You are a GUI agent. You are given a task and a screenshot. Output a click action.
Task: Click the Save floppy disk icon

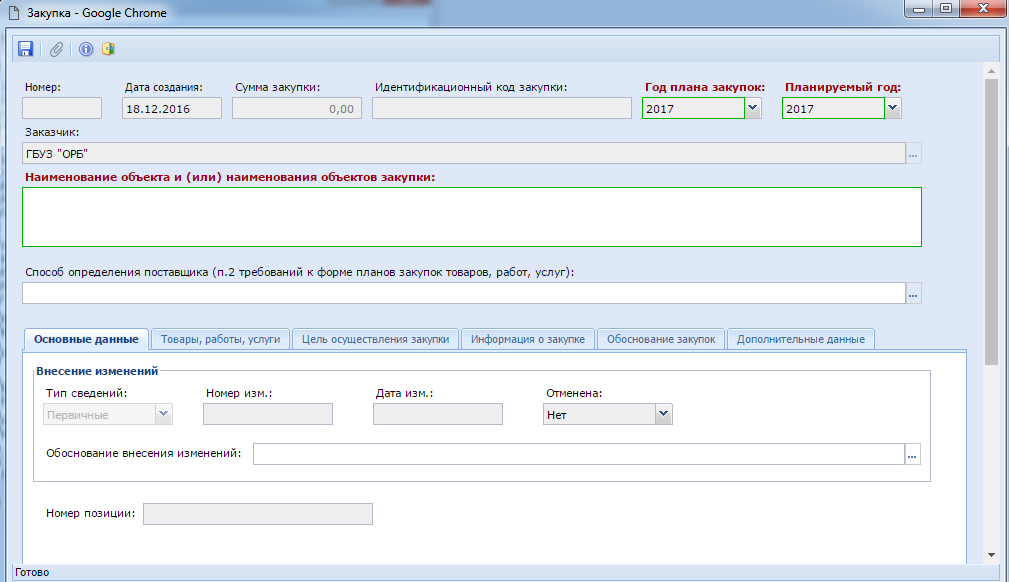pyautogui.click(x=26, y=49)
